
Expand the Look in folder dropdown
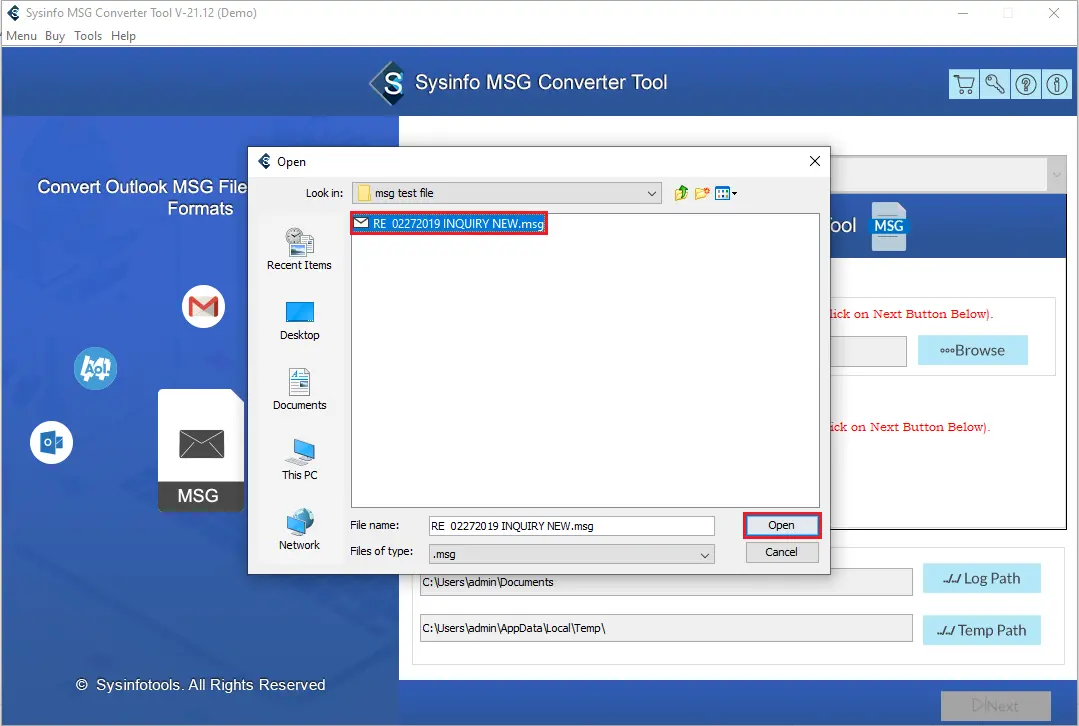(x=652, y=193)
